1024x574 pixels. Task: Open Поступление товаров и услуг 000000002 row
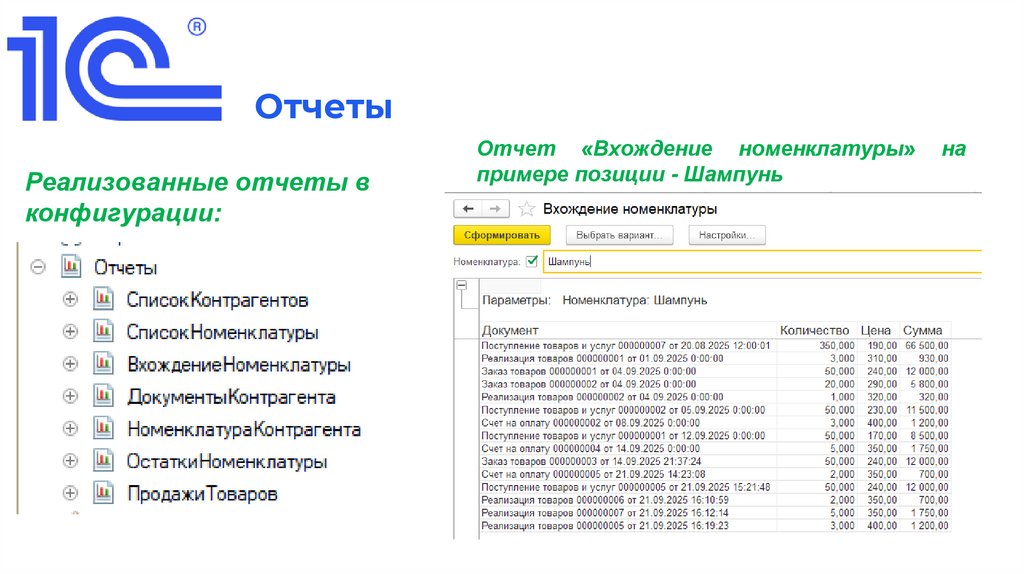(715, 410)
